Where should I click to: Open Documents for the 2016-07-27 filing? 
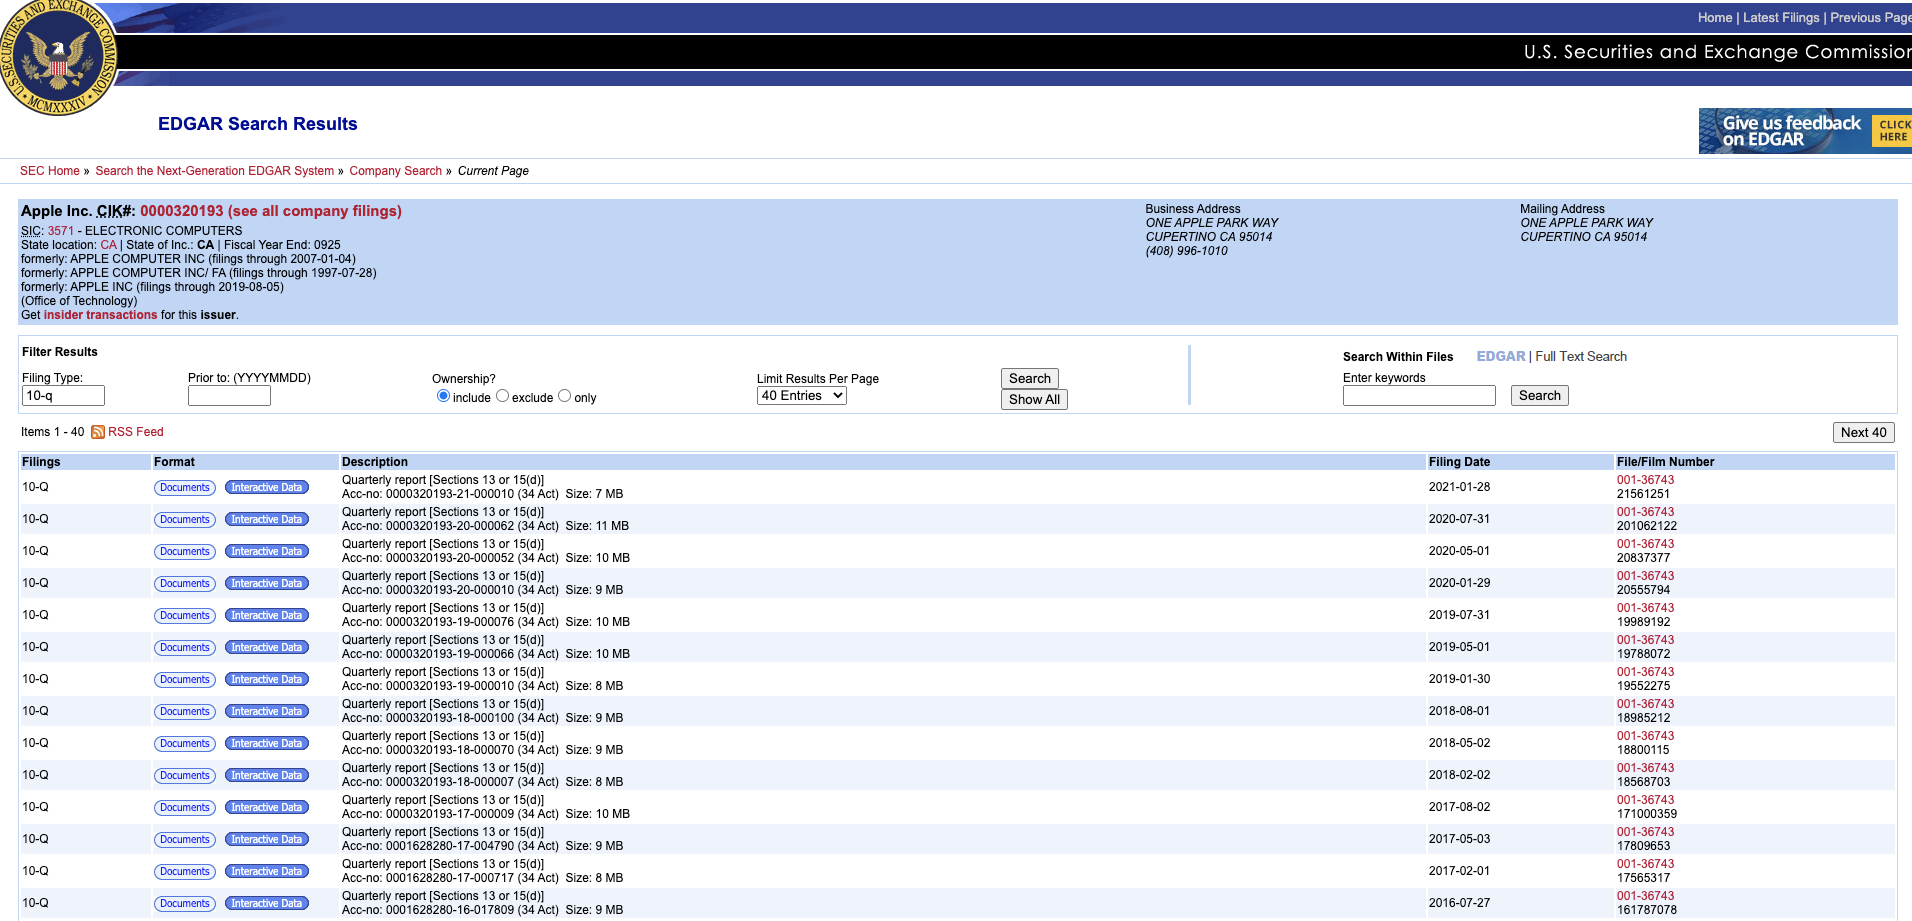185,904
